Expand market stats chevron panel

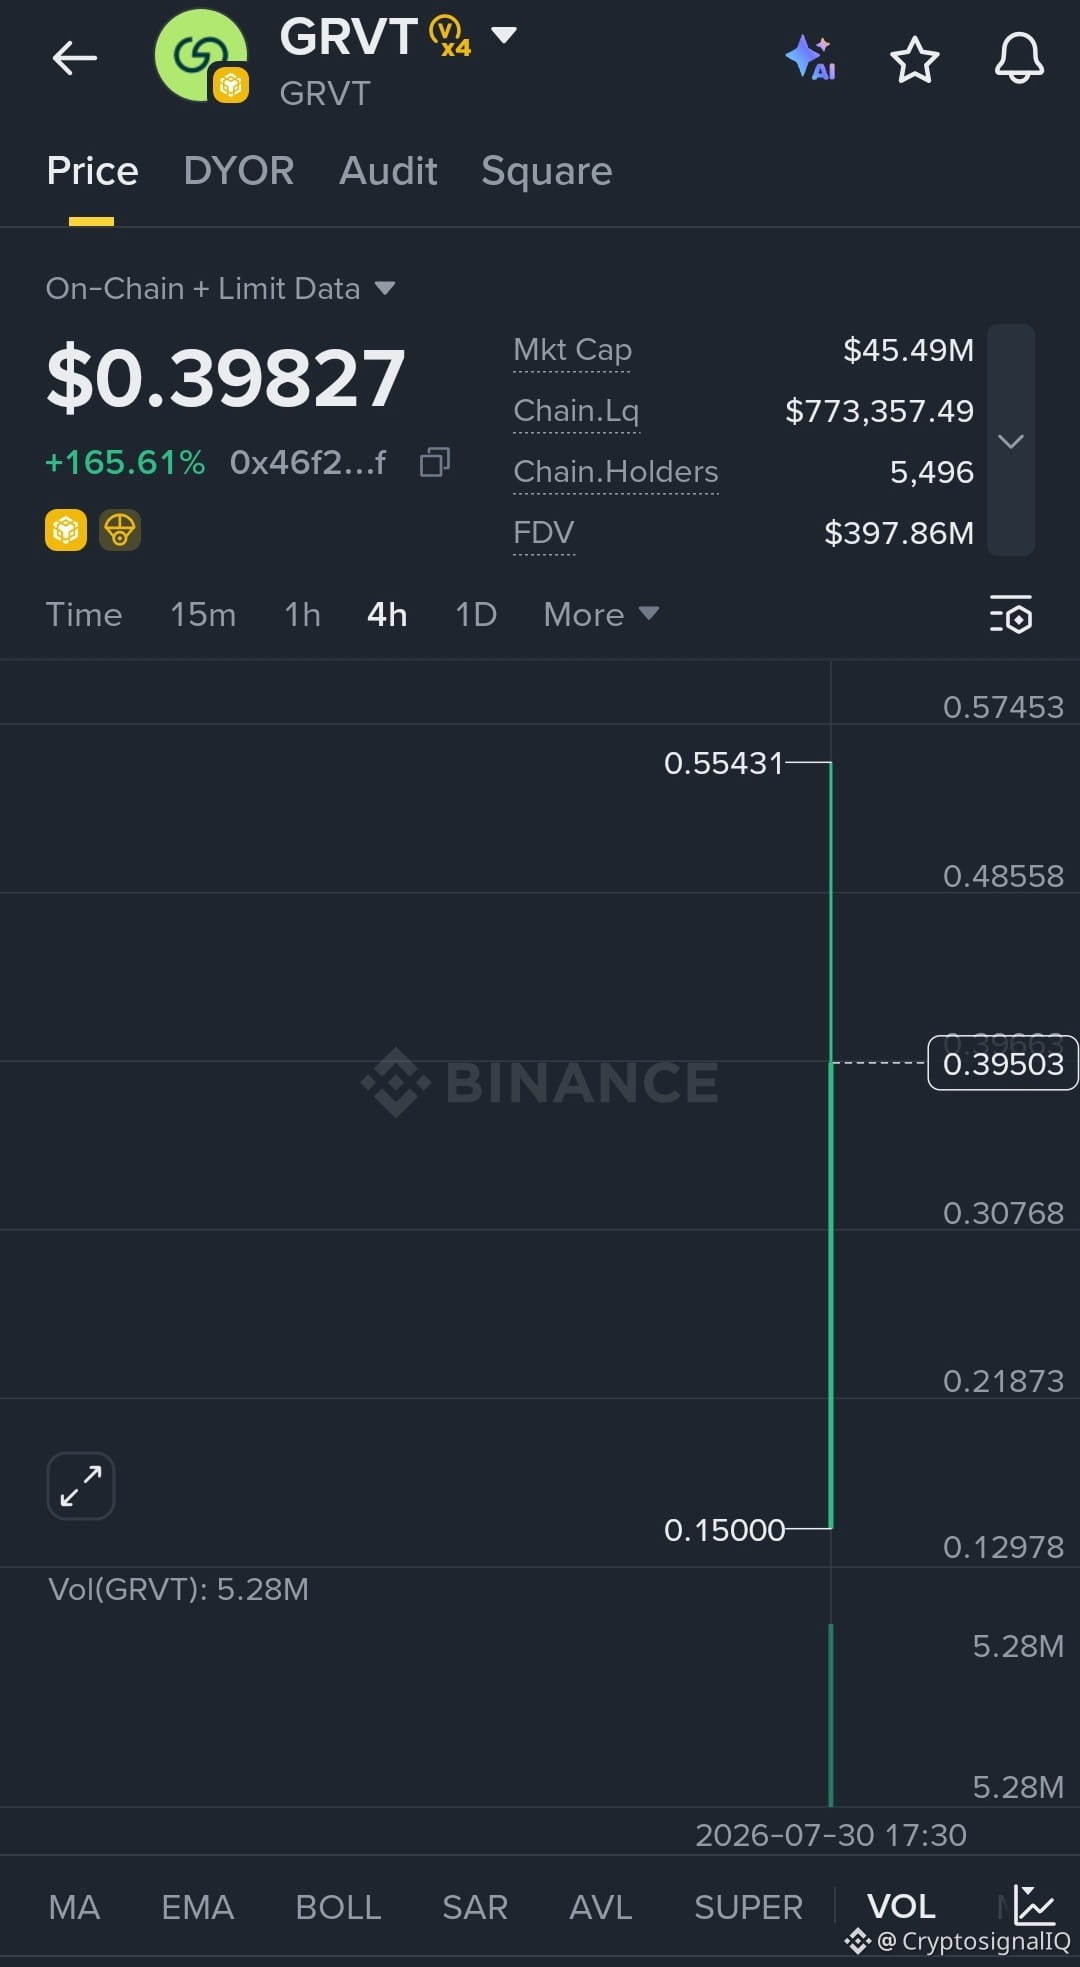pyautogui.click(x=1011, y=440)
